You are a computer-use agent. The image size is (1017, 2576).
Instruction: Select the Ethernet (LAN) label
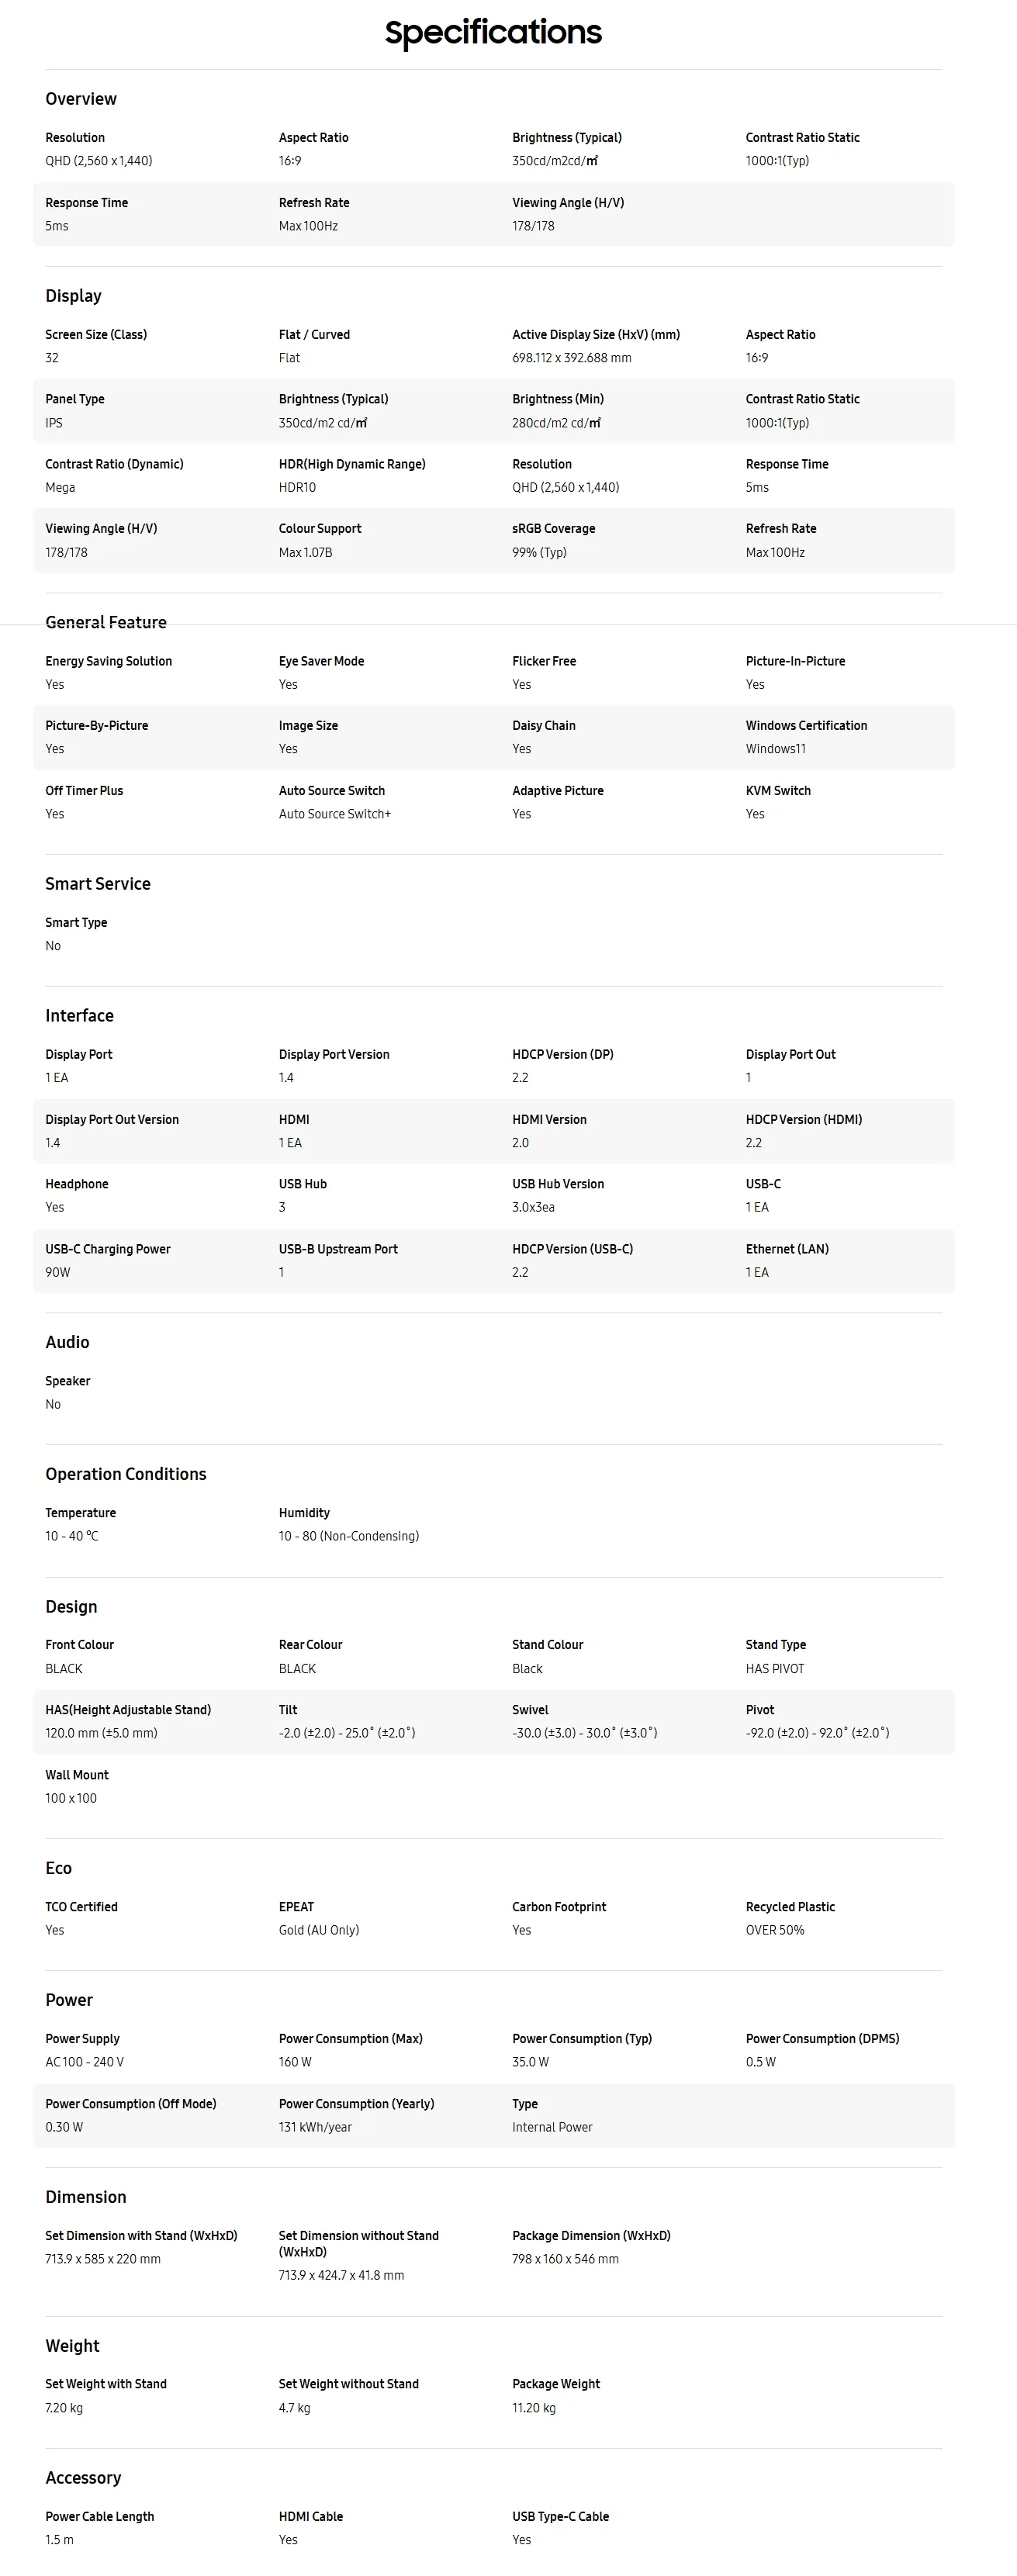[787, 1249]
